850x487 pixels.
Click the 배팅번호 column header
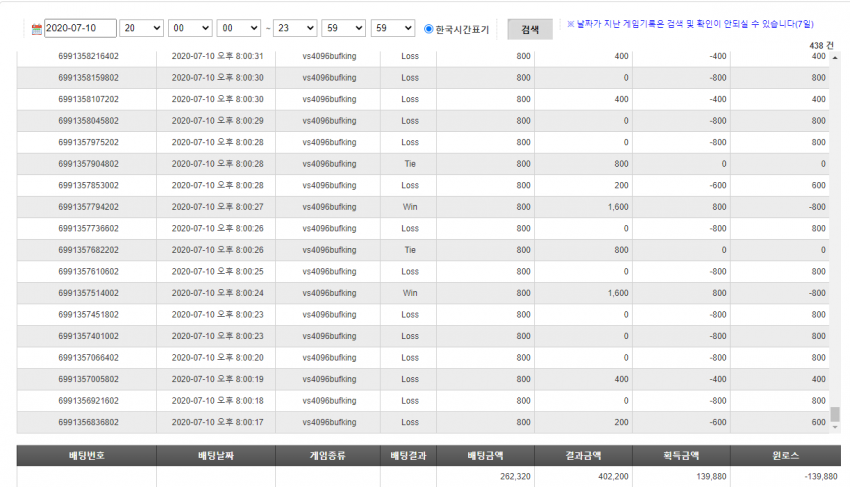click(x=87, y=456)
